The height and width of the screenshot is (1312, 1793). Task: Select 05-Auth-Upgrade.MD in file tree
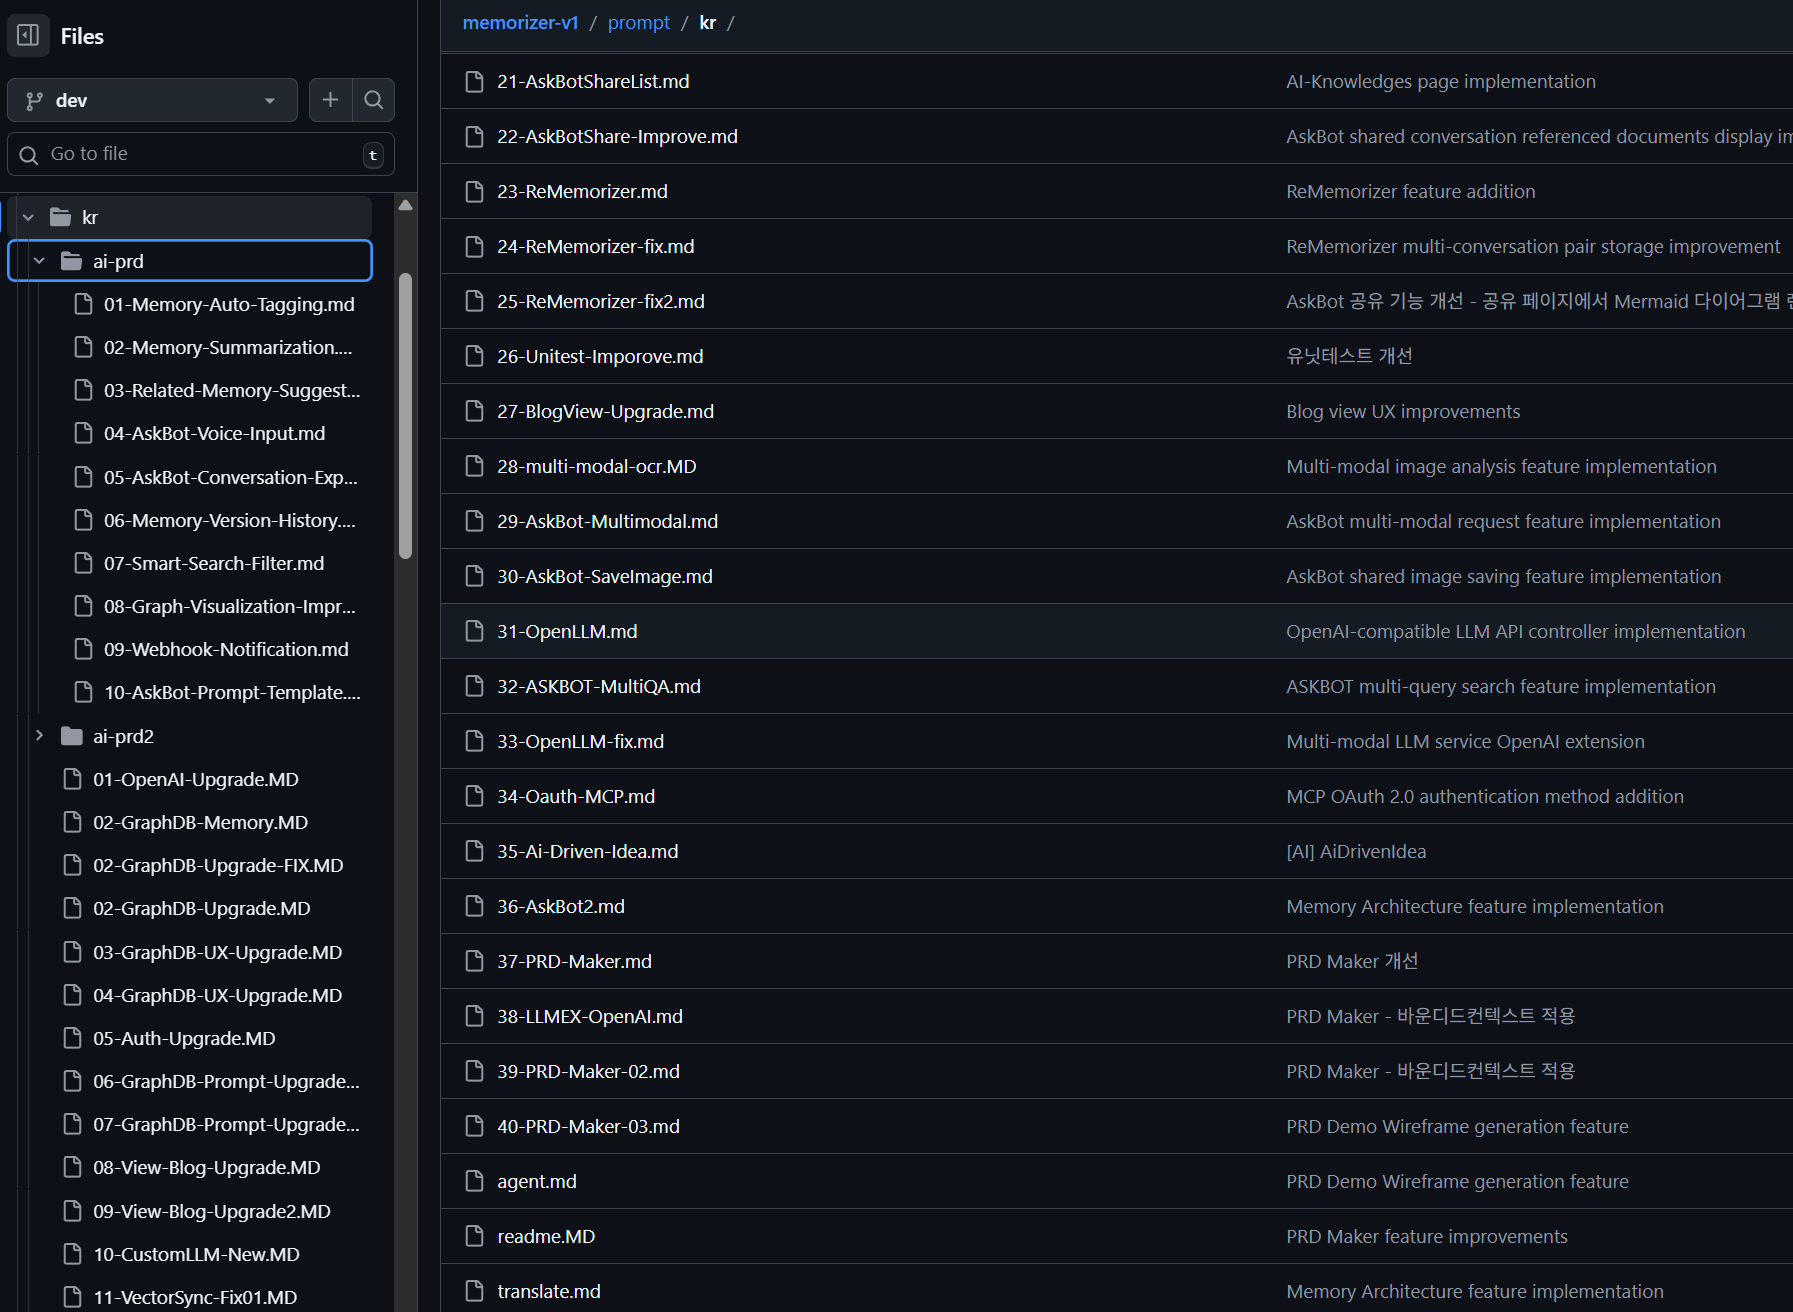[x=184, y=1039]
